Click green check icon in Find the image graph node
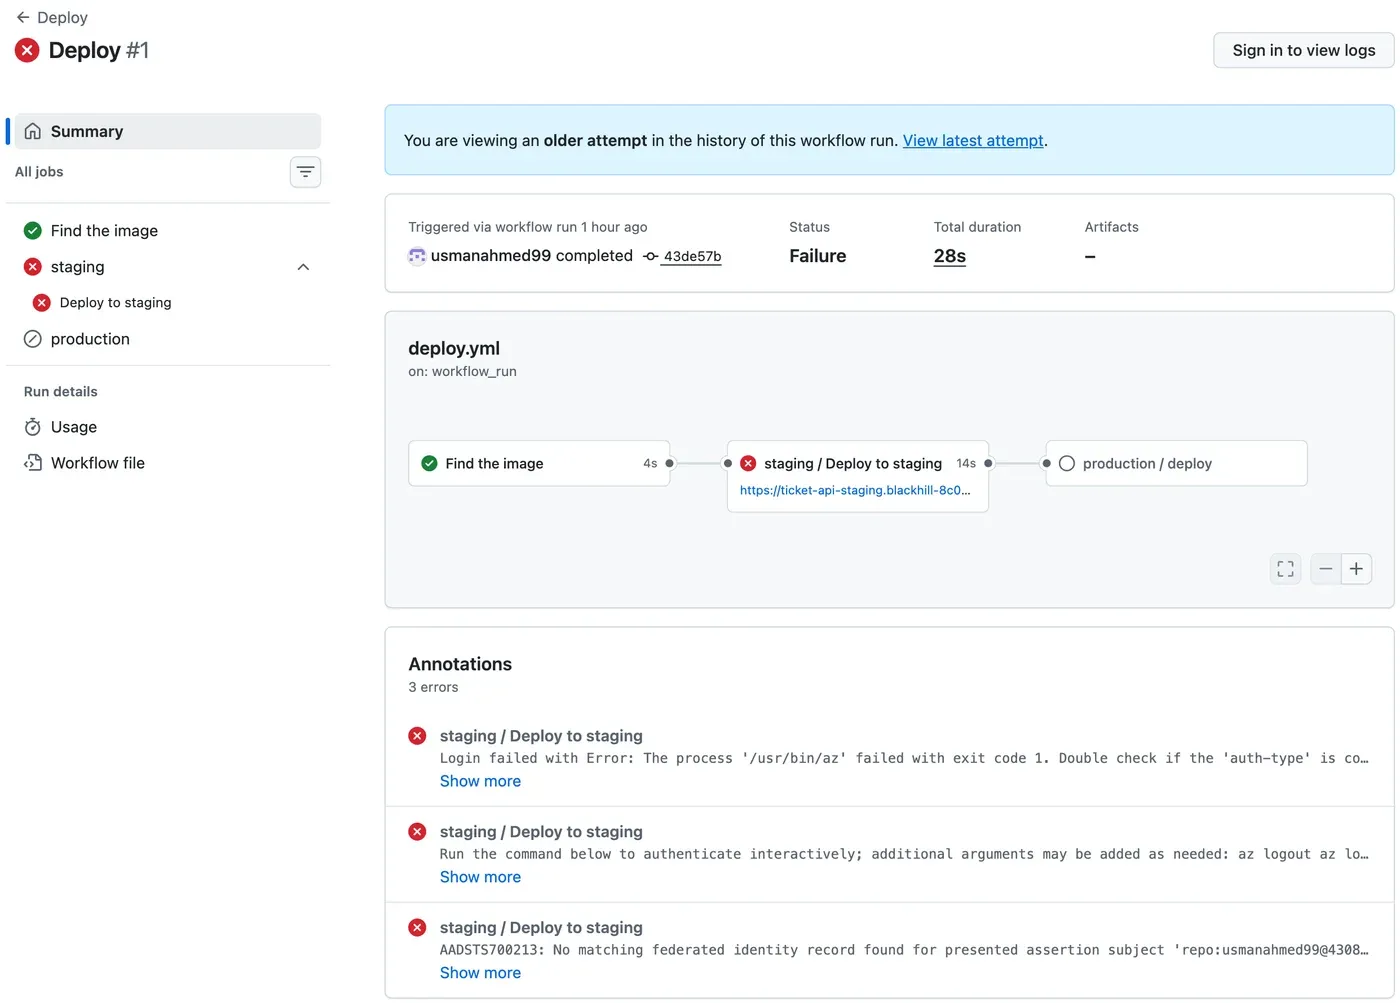 [x=429, y=463]
